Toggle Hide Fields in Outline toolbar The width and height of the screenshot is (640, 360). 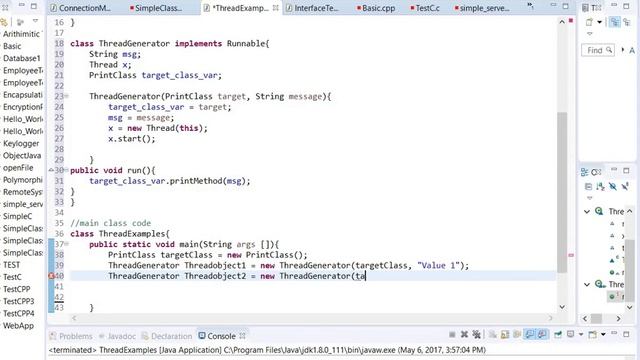coord(613,187)
